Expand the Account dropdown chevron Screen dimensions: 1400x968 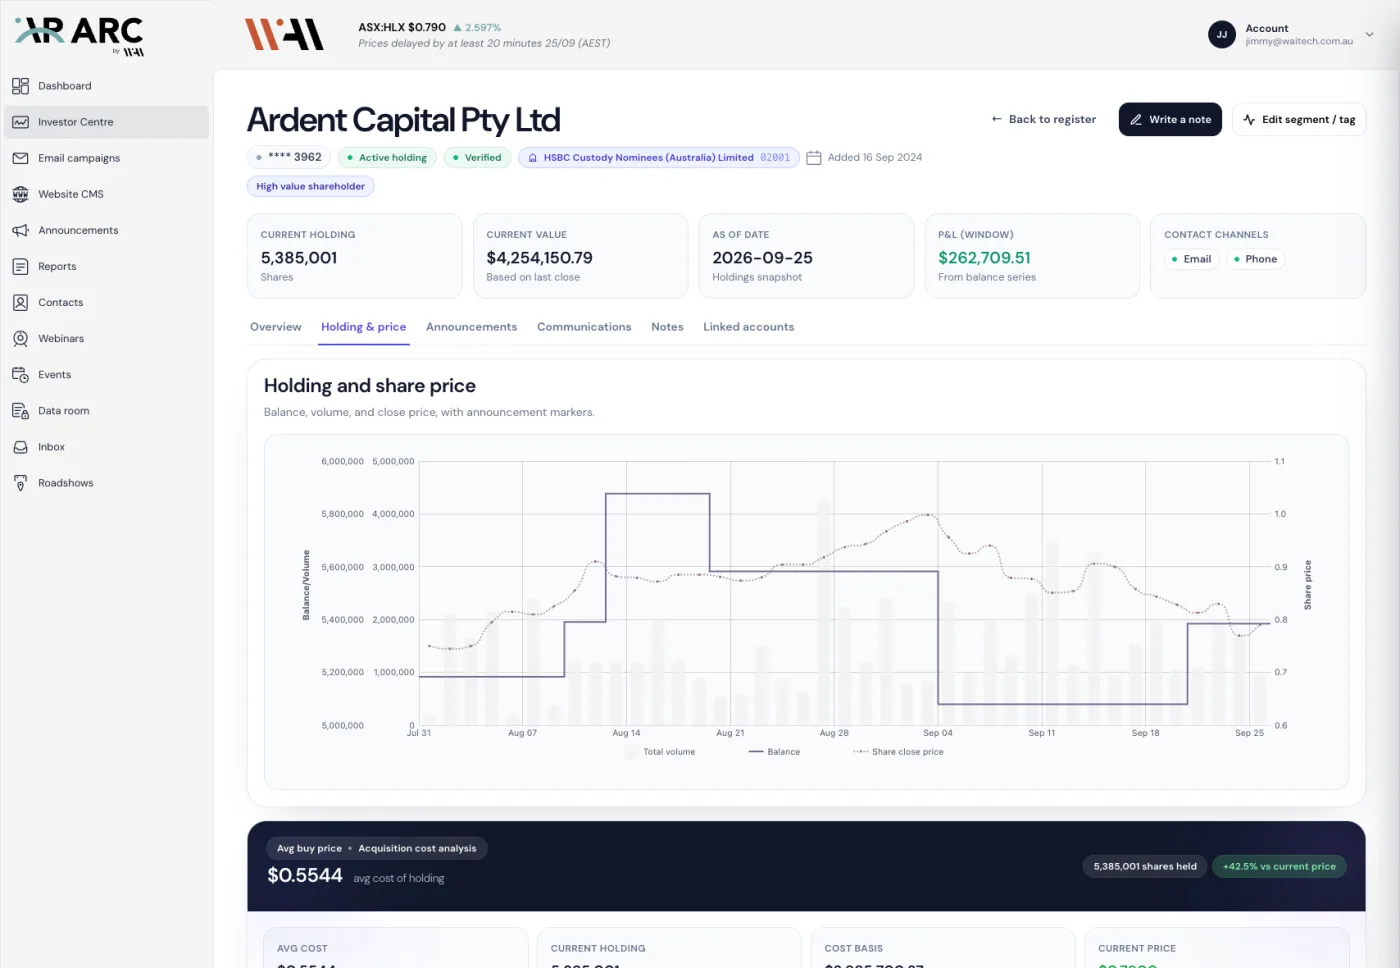pos(1369,34)
